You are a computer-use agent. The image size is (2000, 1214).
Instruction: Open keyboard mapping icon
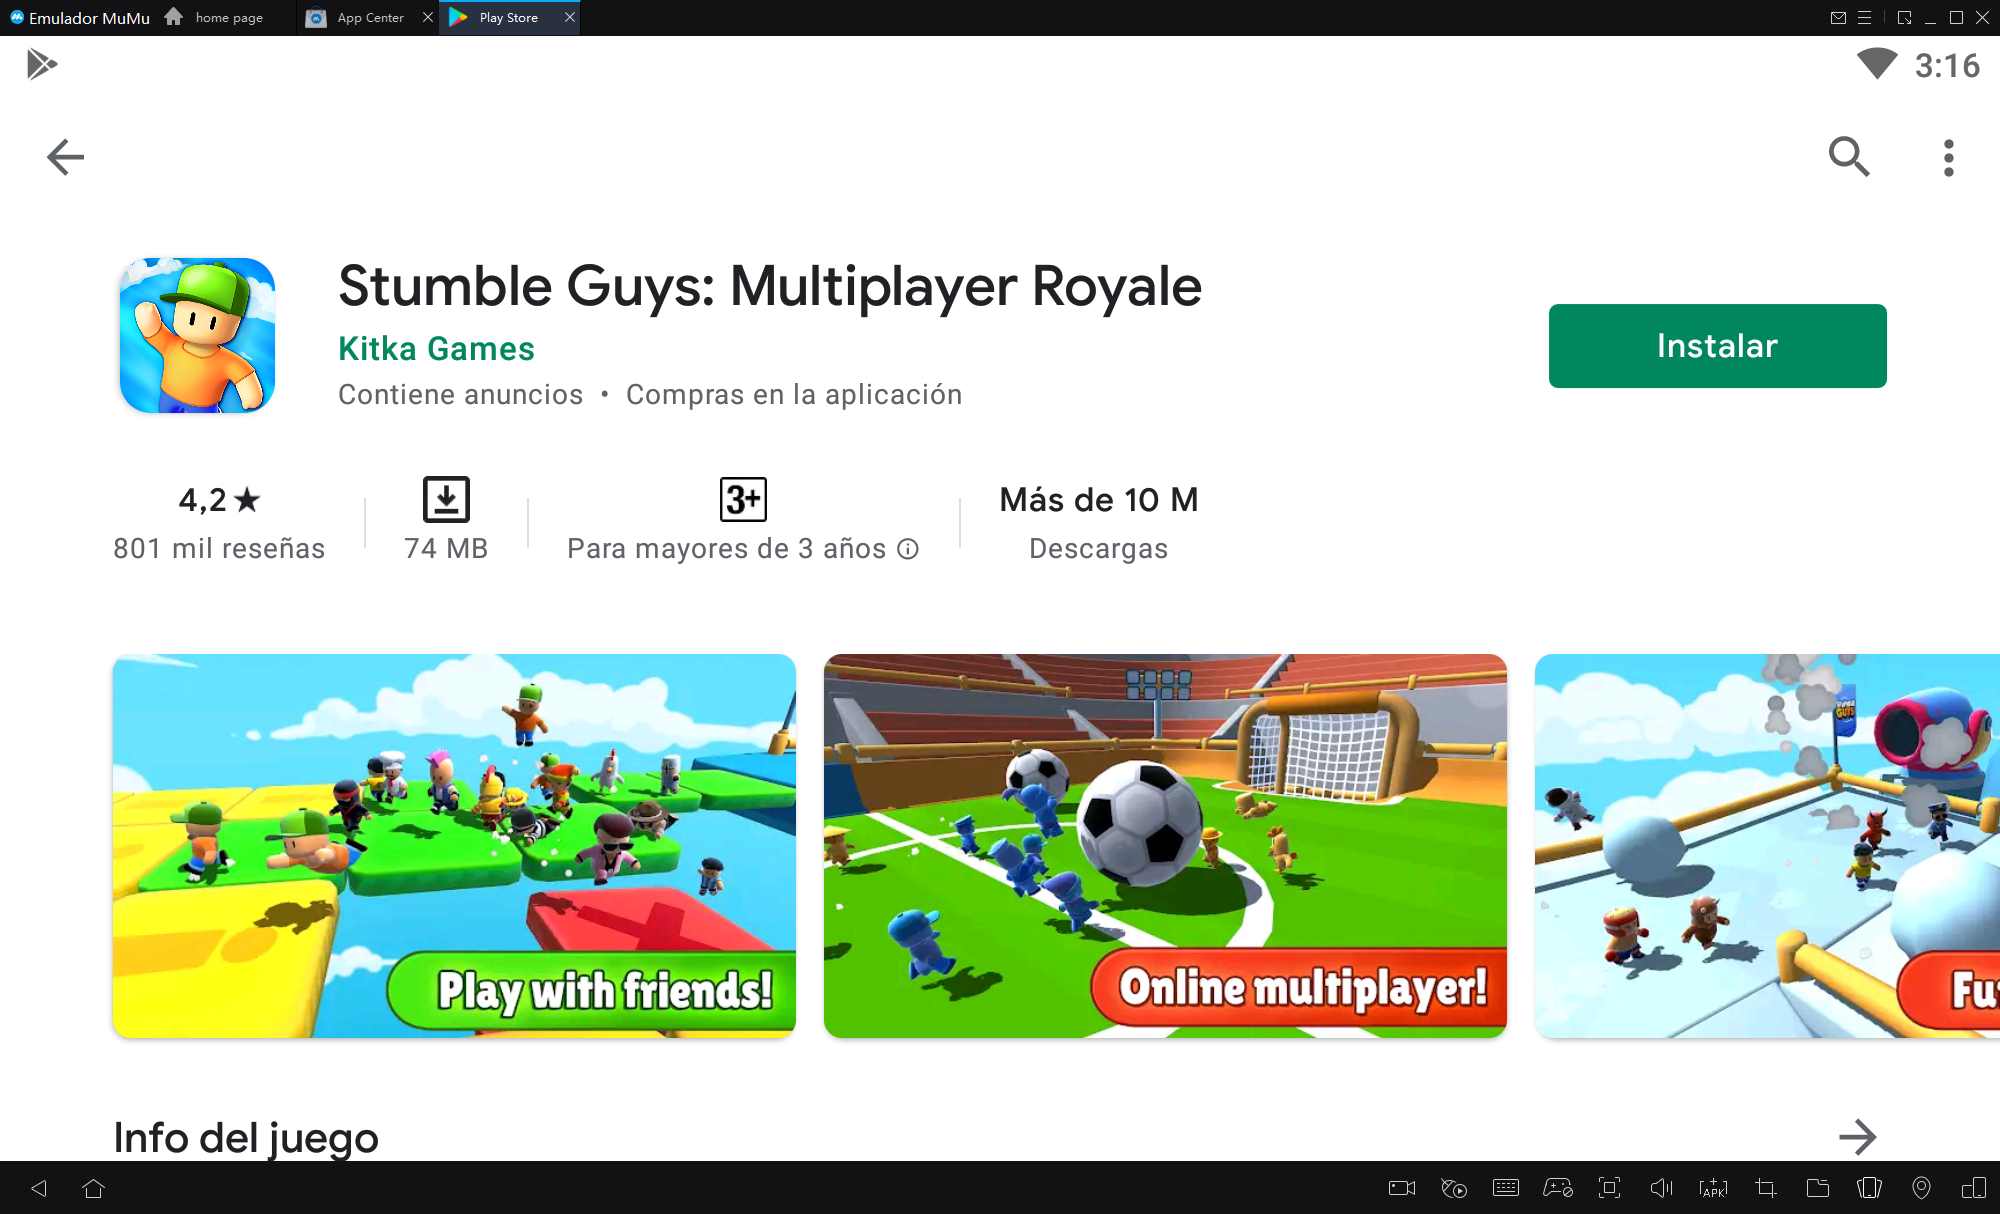pyautogui.click(x=1506, y=1188)
